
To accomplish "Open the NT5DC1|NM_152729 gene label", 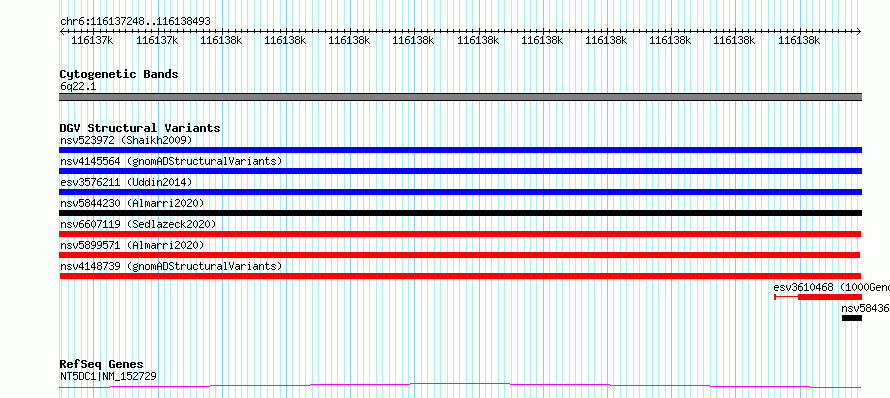I will coord(108,376).
